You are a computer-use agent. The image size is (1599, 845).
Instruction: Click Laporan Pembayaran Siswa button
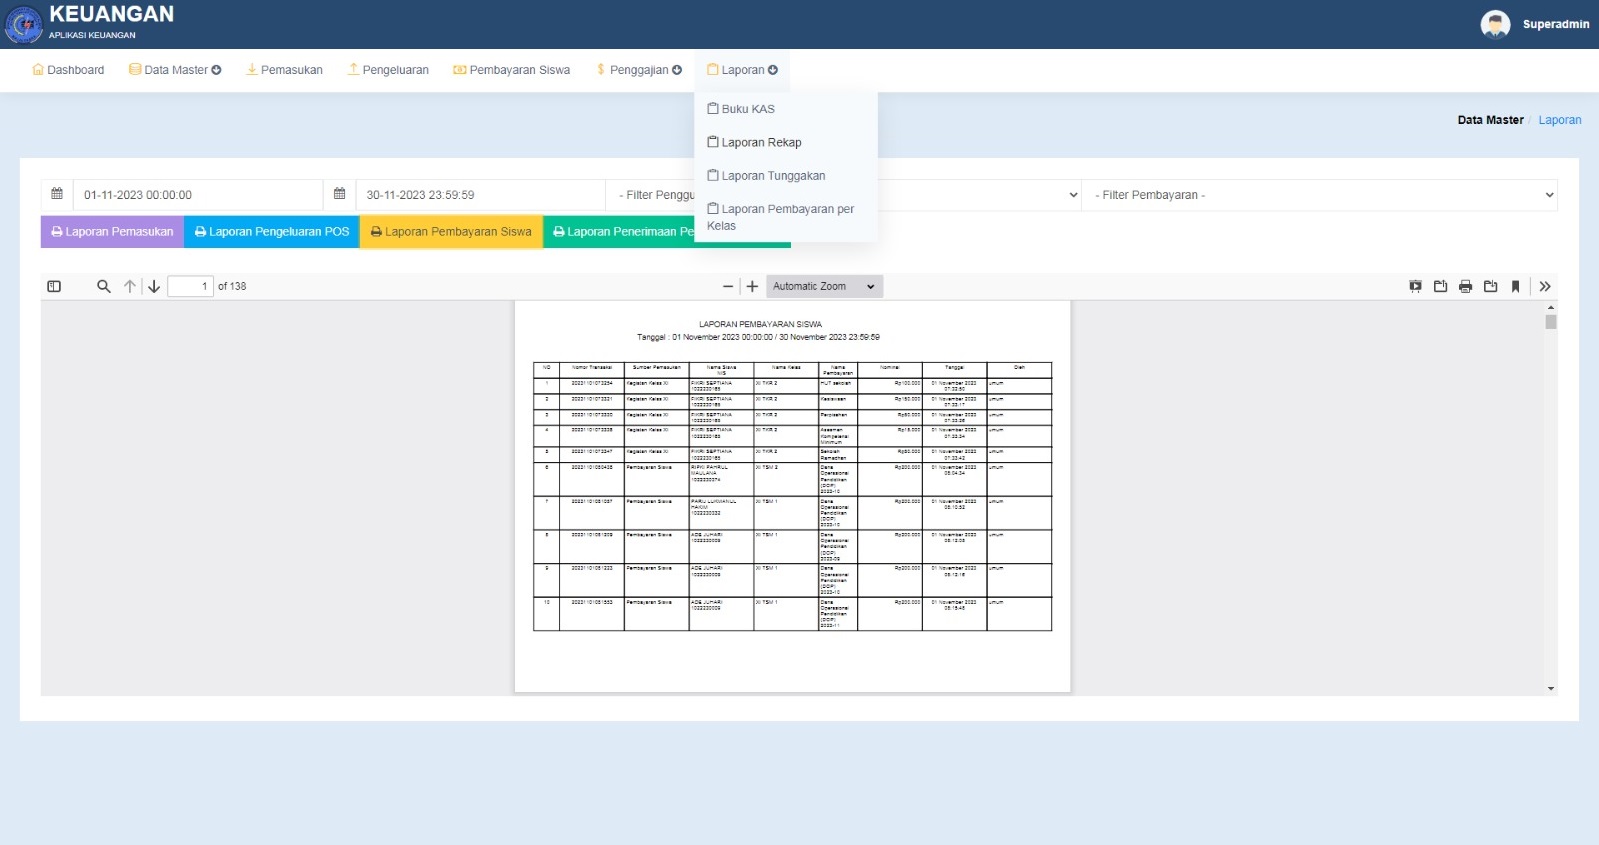coord(451,232)
